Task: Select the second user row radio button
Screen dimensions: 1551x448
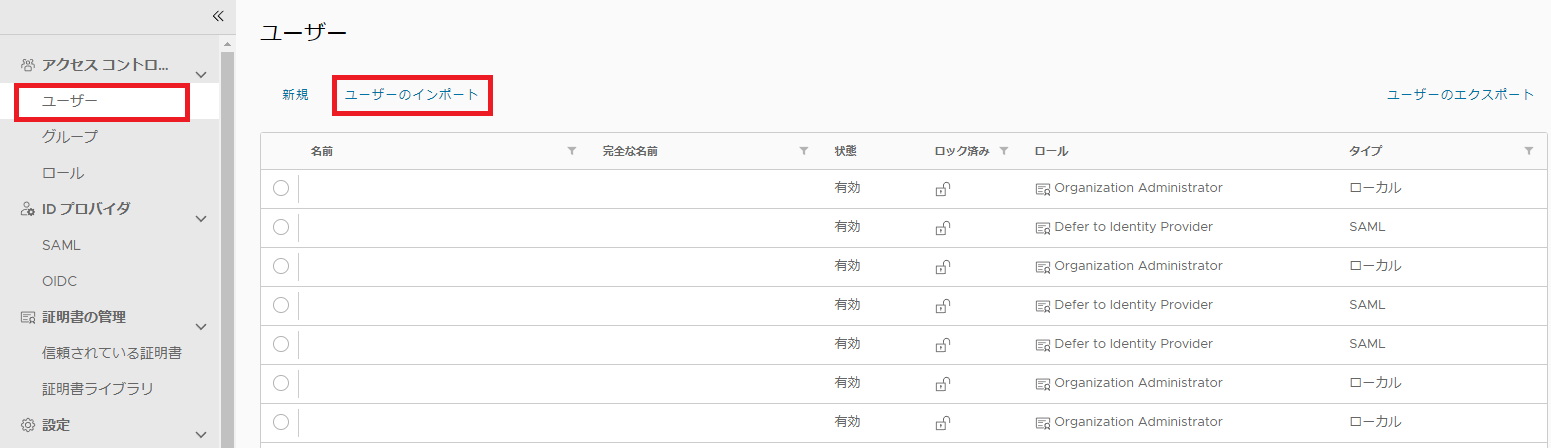Action: [281, 227]
